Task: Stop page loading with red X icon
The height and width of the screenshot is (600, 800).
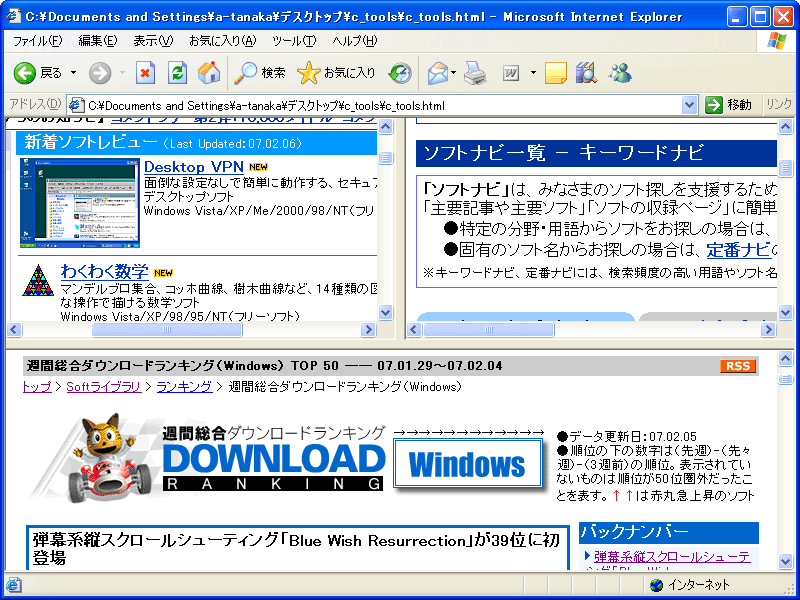Action: [x=145, y=73]
